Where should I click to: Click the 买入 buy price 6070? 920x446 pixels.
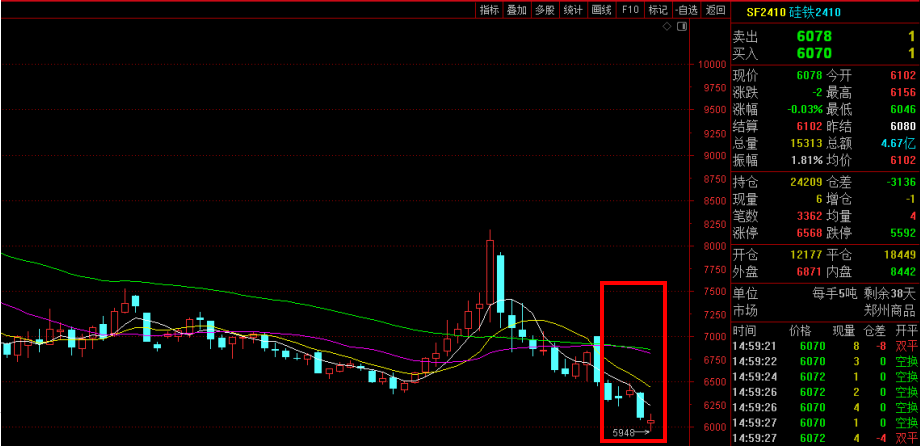coord(814,53)
